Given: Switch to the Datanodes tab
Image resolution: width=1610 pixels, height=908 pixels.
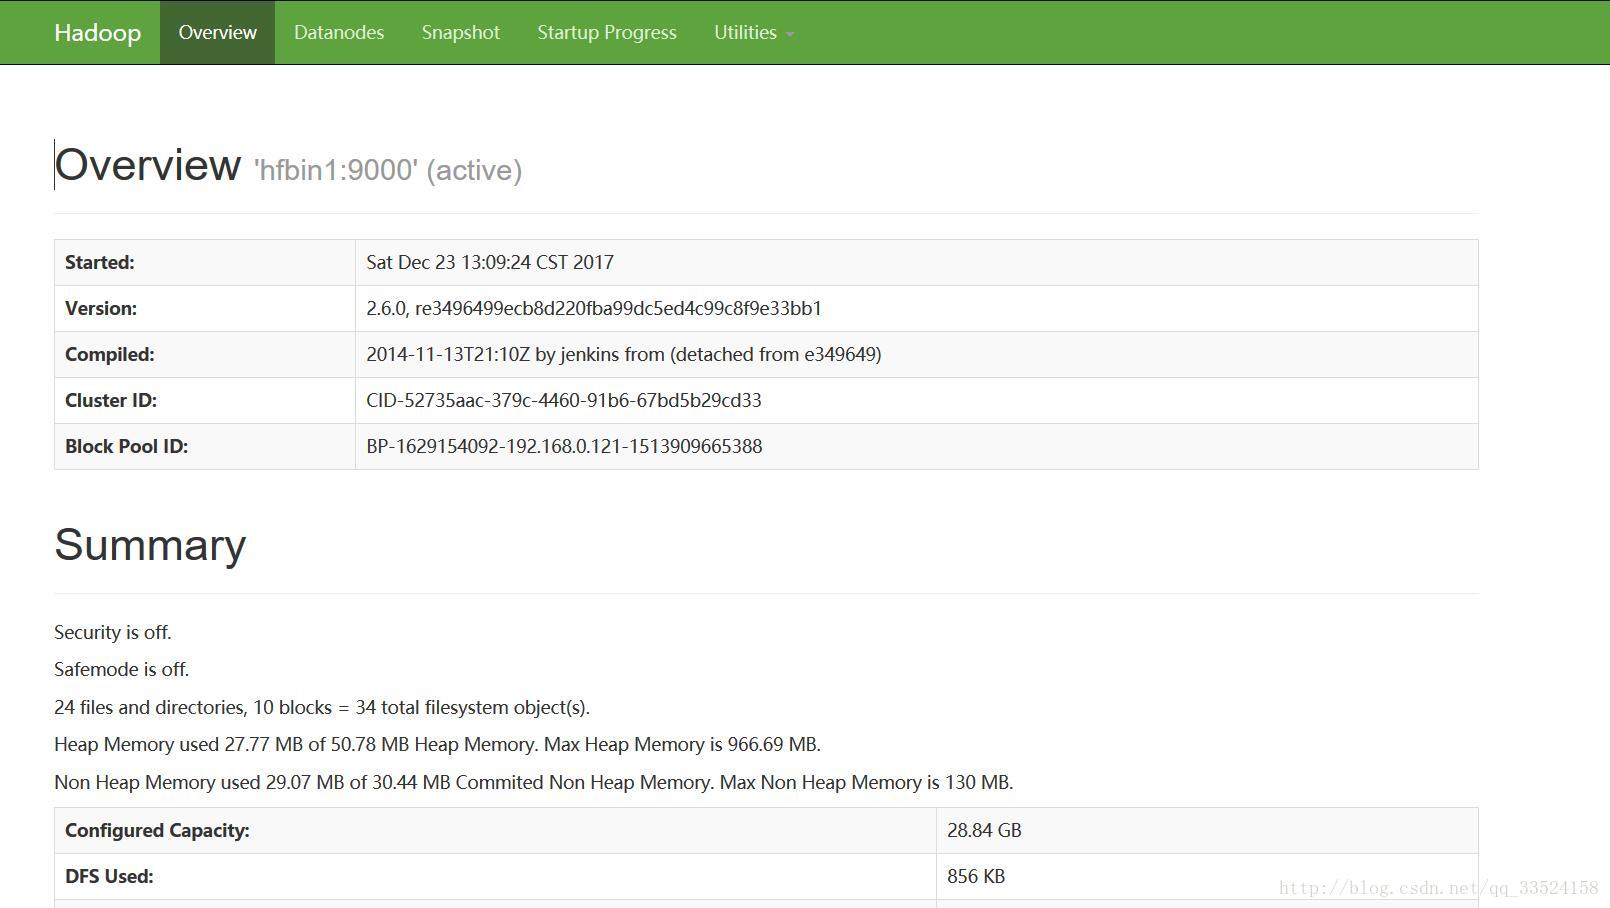Looking at the screenshot, I should (x=339, y=33).
